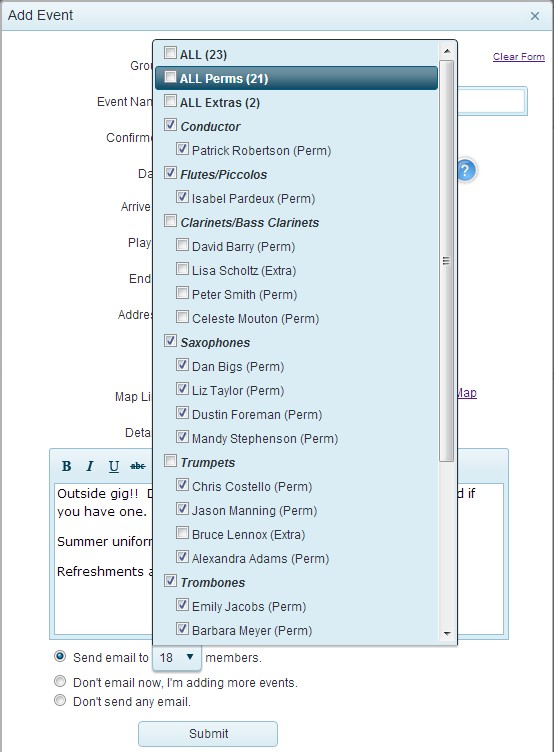Click the member list scrollbar thumb

click(x=447, y=261)
